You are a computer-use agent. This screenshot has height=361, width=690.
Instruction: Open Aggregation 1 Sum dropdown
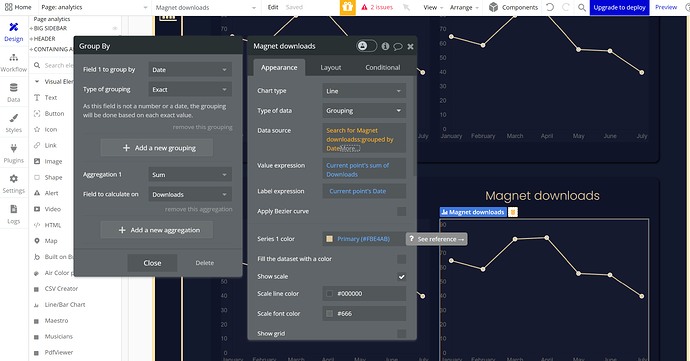[190, 175]
